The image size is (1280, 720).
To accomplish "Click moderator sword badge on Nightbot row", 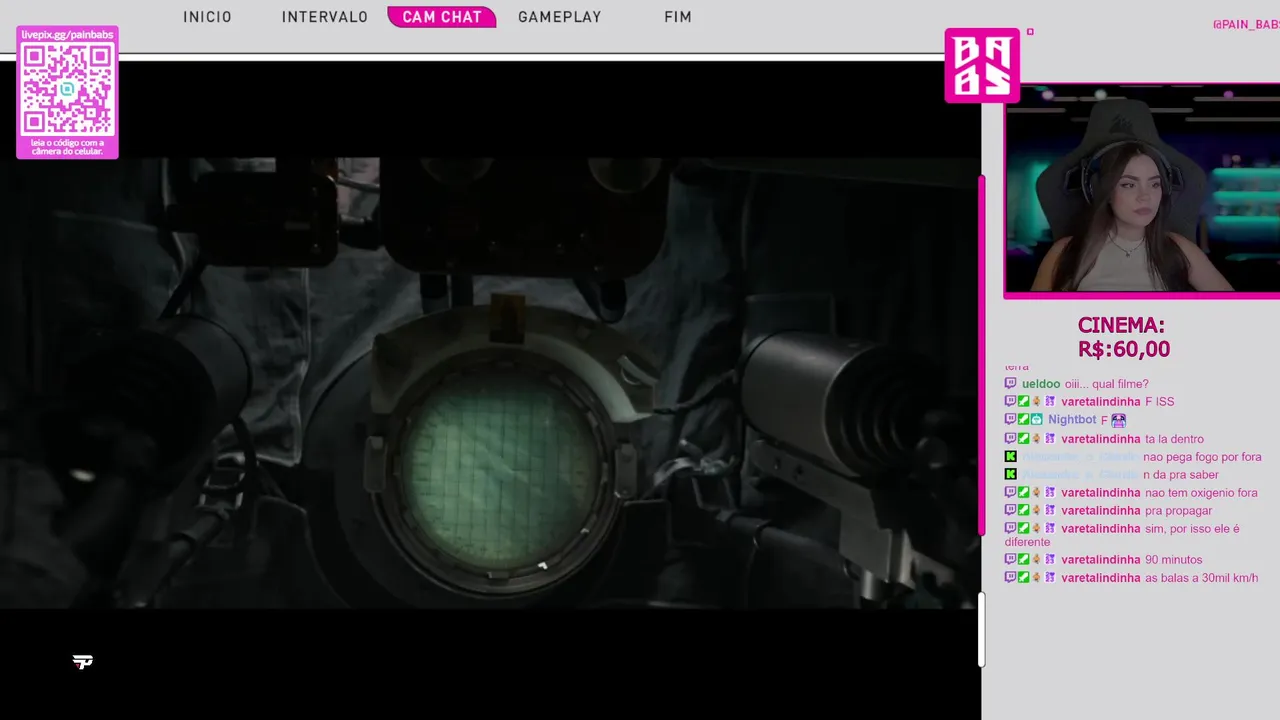I will [1024, 420].
